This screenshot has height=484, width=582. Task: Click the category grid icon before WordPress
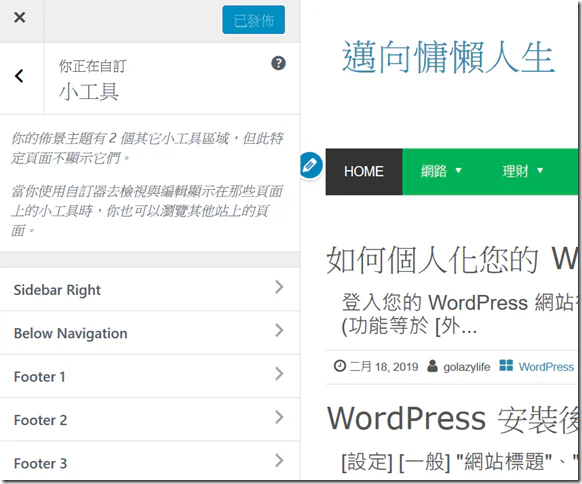506,365
